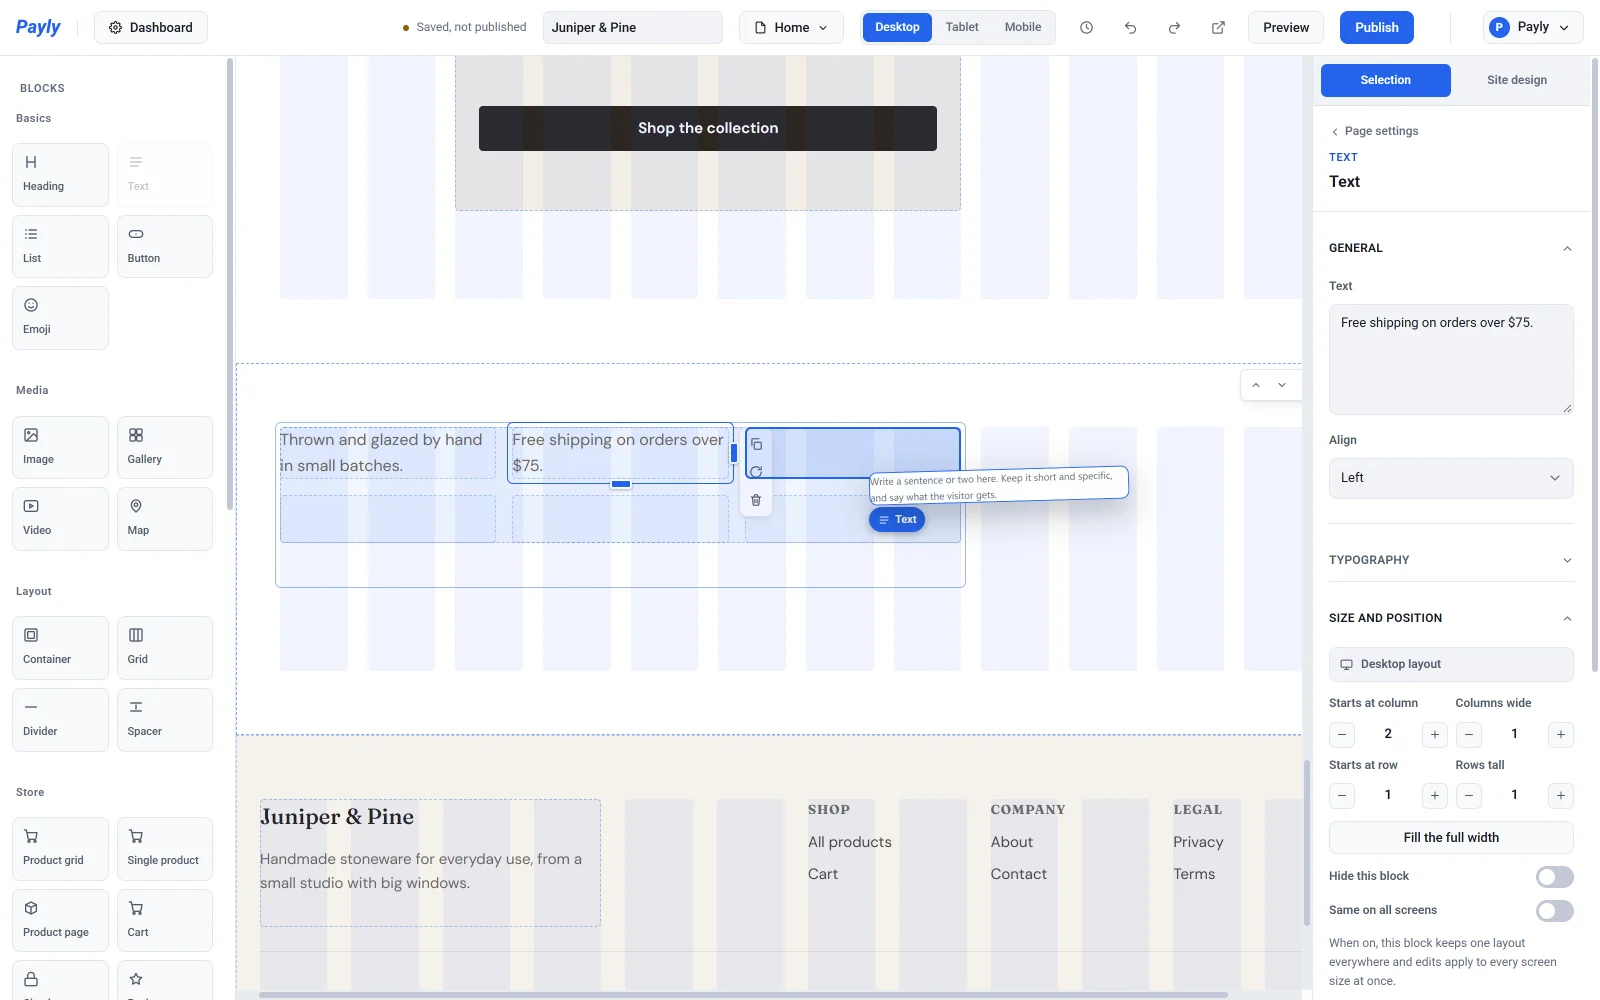Go back to Page settings
Image resolution: width=1600 pixels, height=1000 pixels.
[1374, 131]
